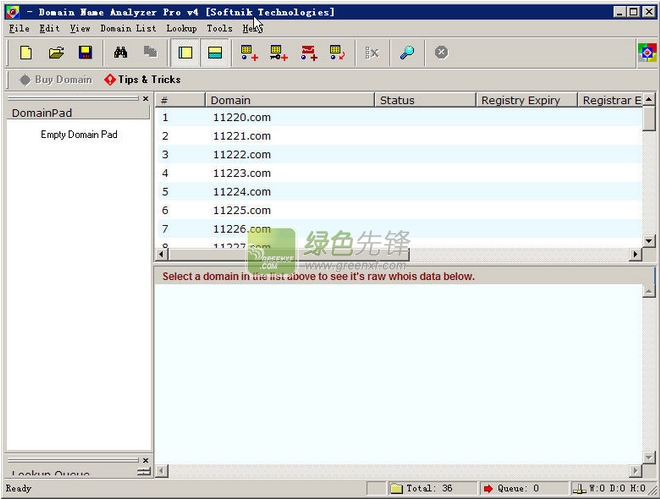Click the Queue: 0 status bar entry

(523, 488)
